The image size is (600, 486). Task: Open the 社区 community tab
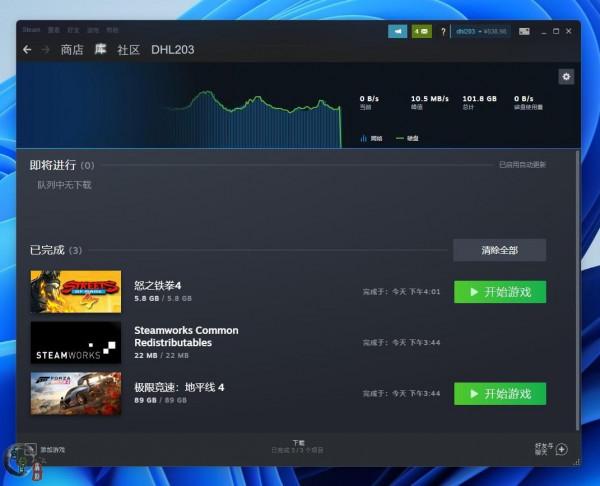coord(128,49)
